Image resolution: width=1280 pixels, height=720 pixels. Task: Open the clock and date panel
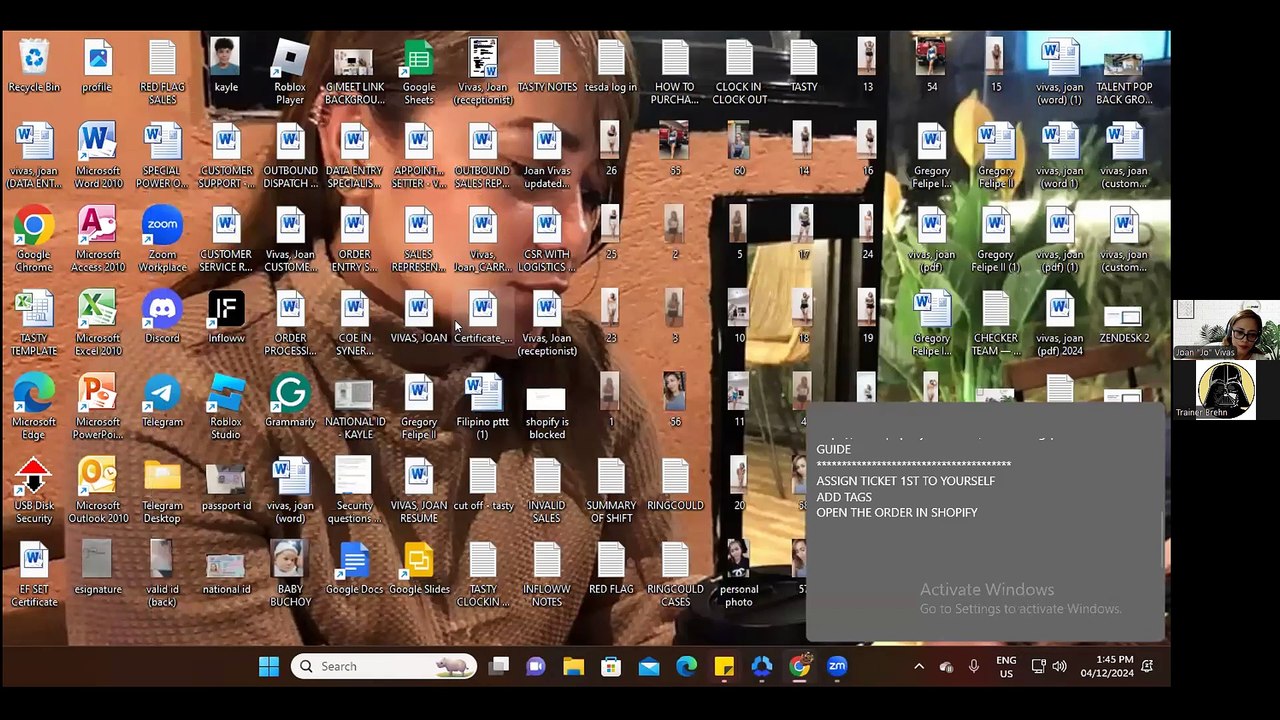(x=1114, y=667)
